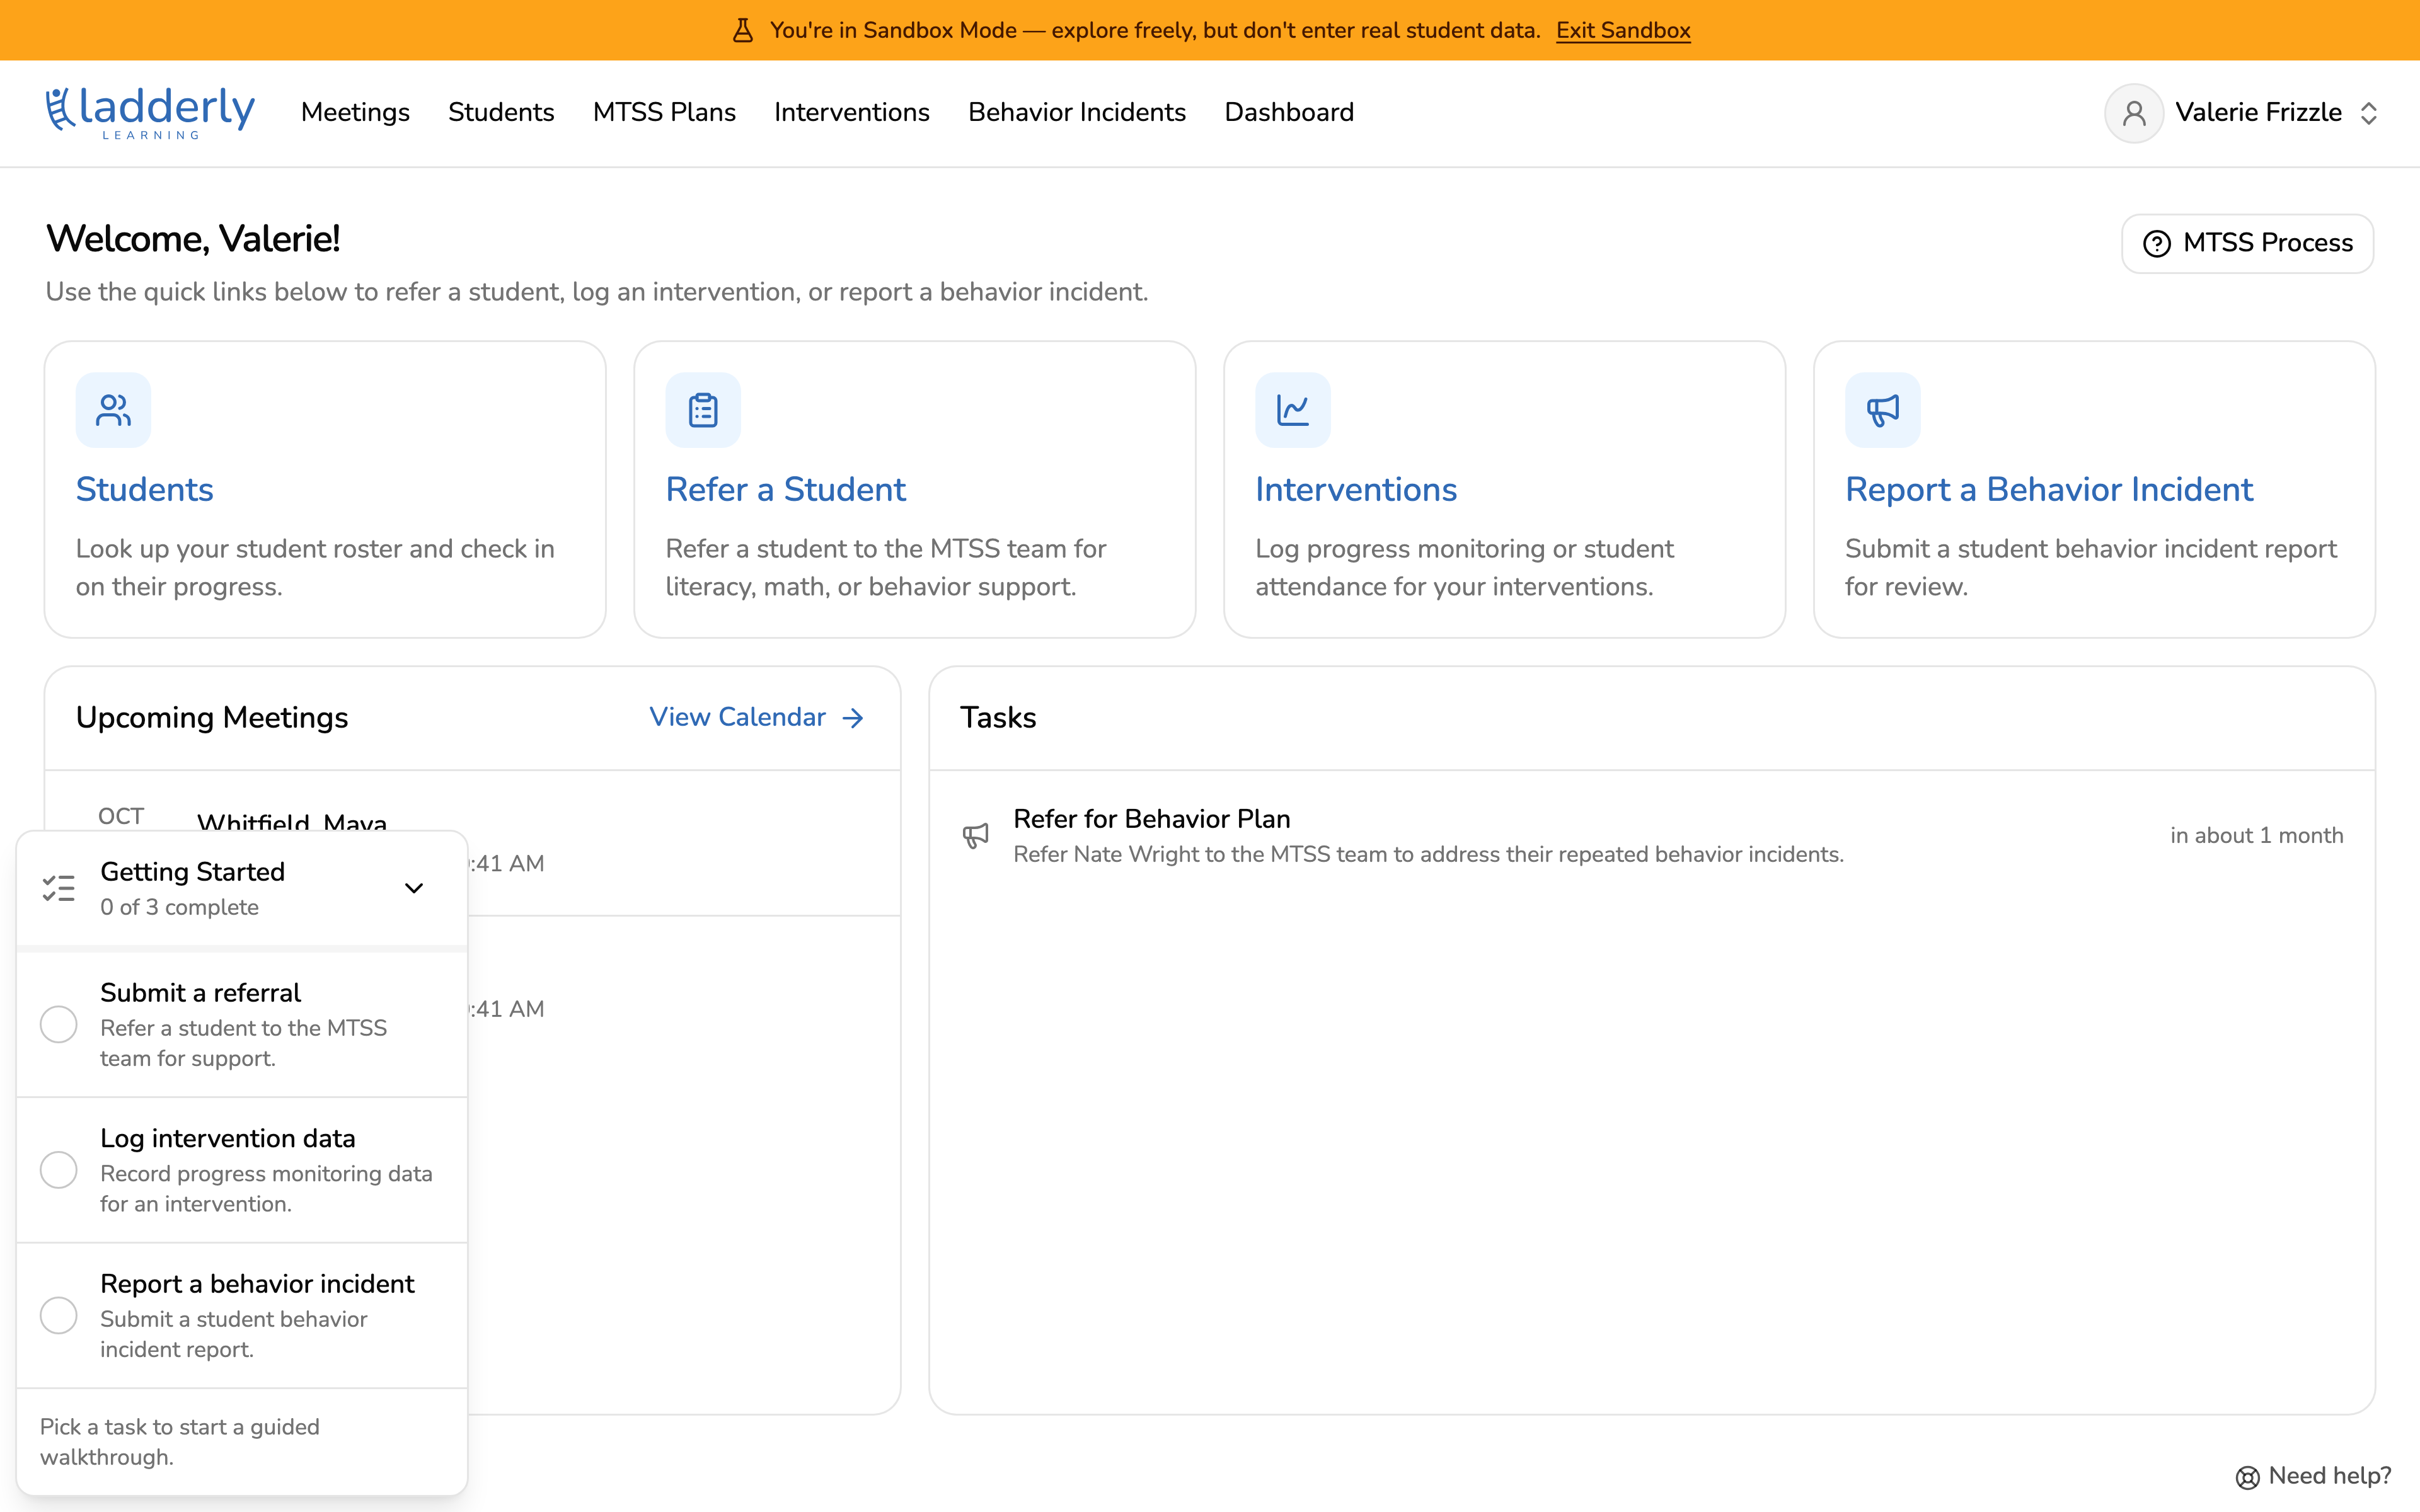Click the Report a Behavior Incident megaphone icon
This screenshot has width=2420, height=1512.
(1883, 410)
